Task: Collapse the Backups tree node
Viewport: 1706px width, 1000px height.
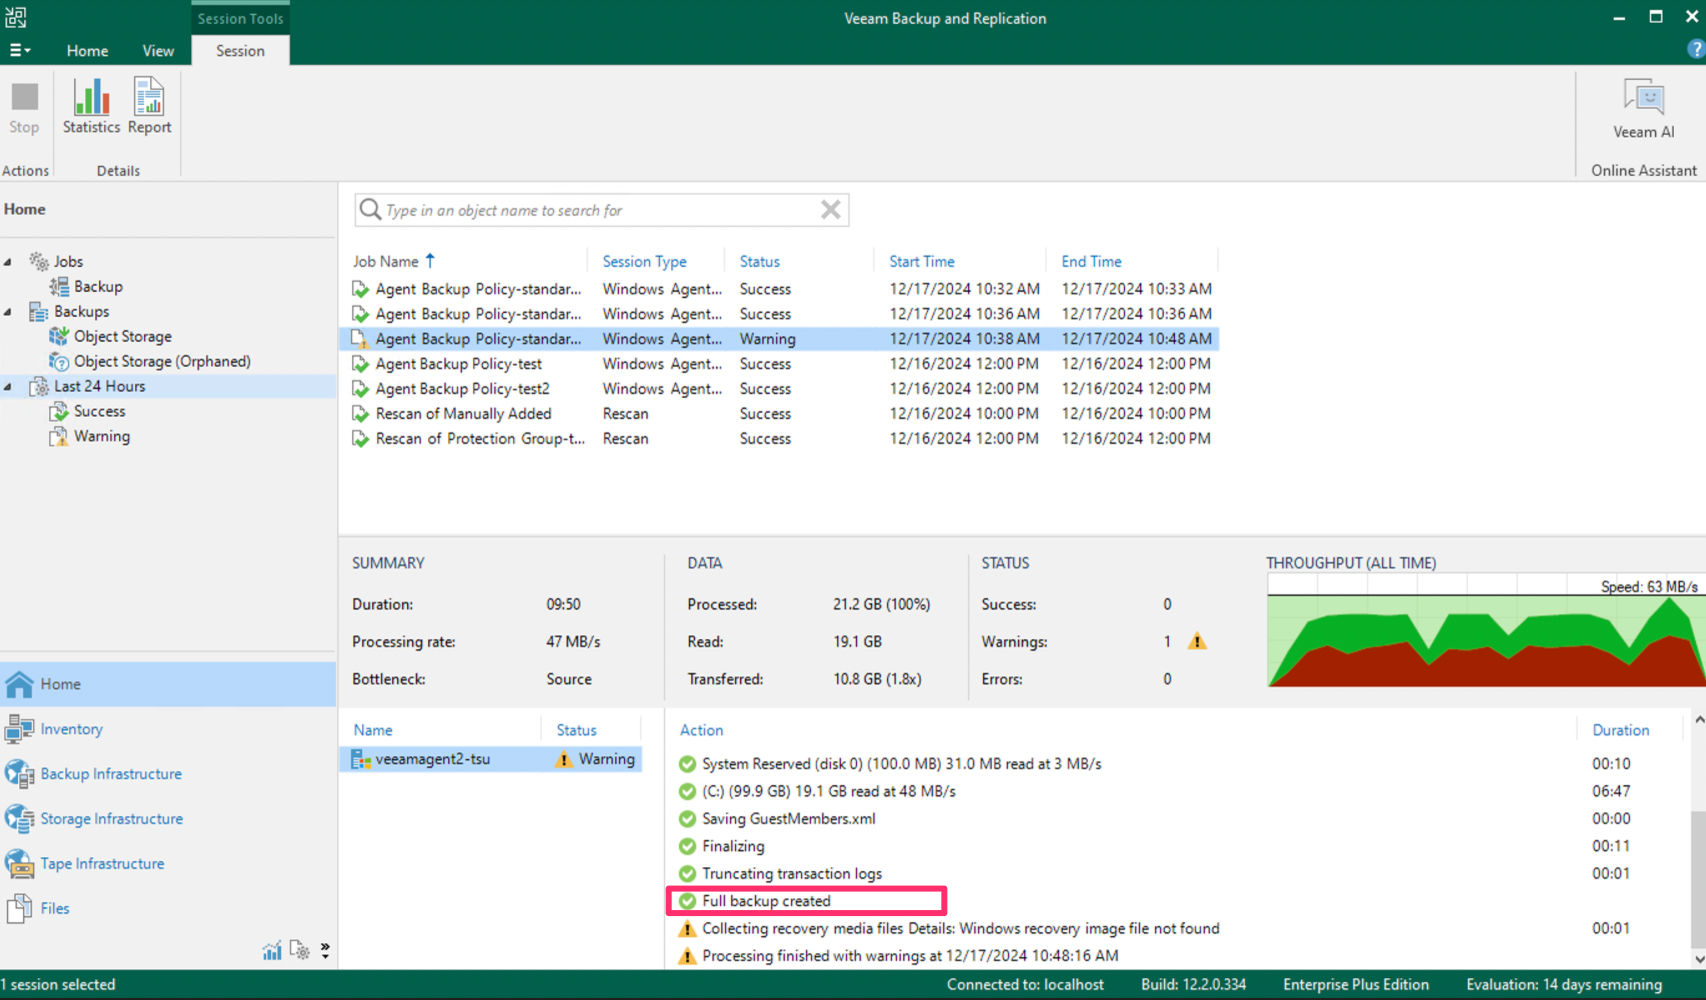Action: point(8,312)
